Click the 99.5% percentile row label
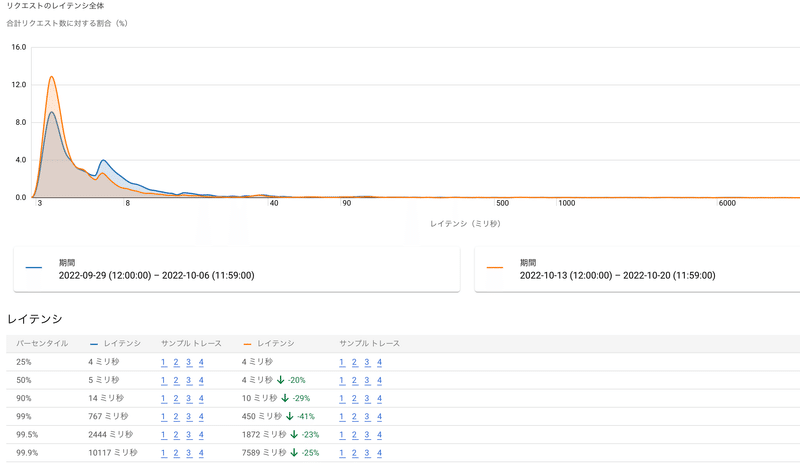This screenshot has height=465, width=800. tap(27, 435)
